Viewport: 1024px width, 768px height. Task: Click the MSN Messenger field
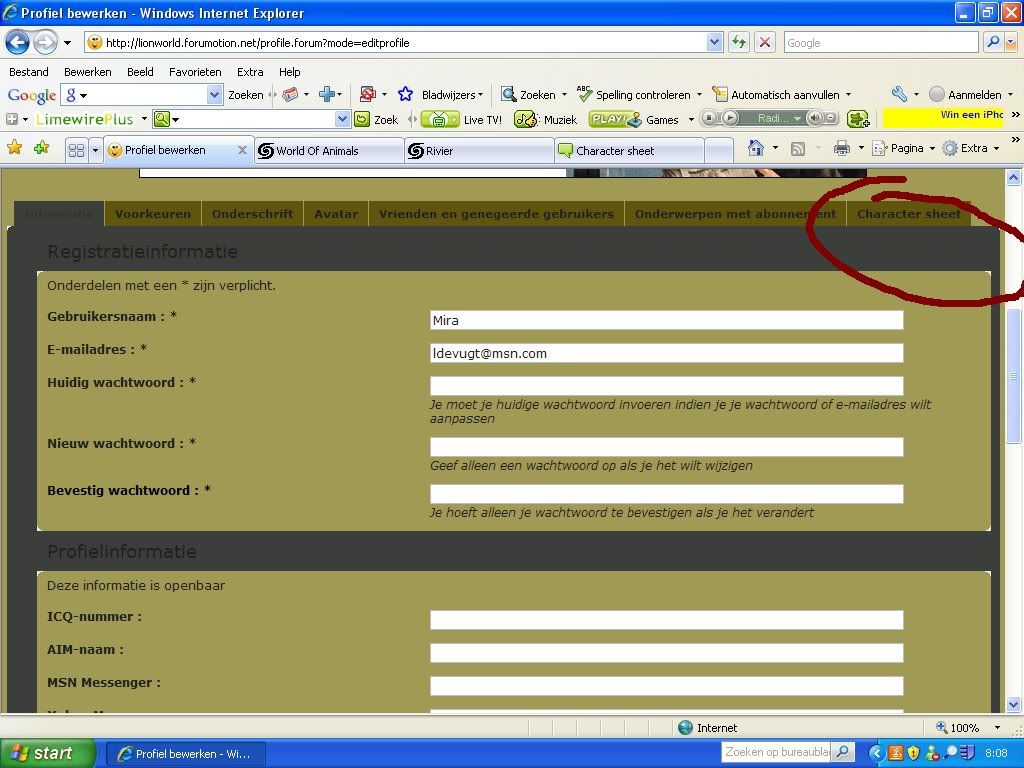click(x=666, y=686)
